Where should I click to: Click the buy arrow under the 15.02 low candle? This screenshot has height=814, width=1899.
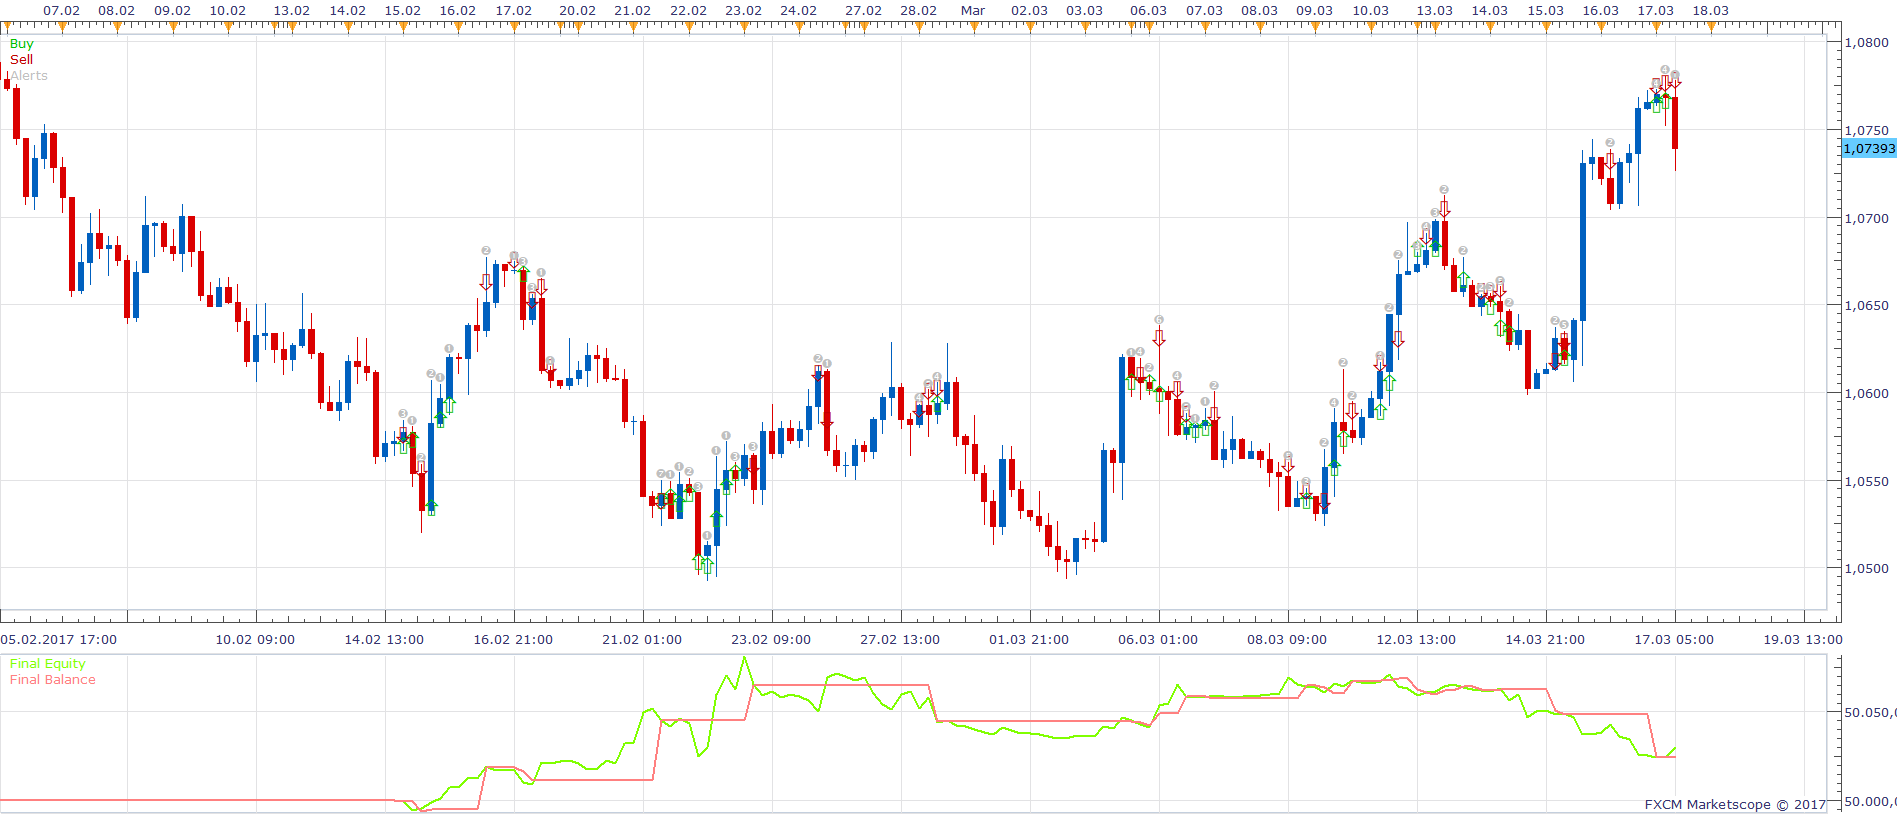pyautogui.click(x=431, y=507)
